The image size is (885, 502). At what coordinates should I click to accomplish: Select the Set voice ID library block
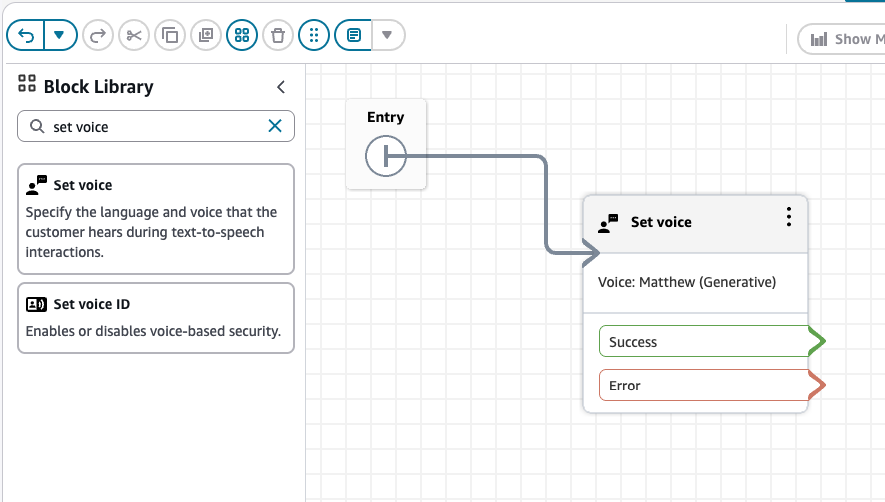[x=156, y=317]
